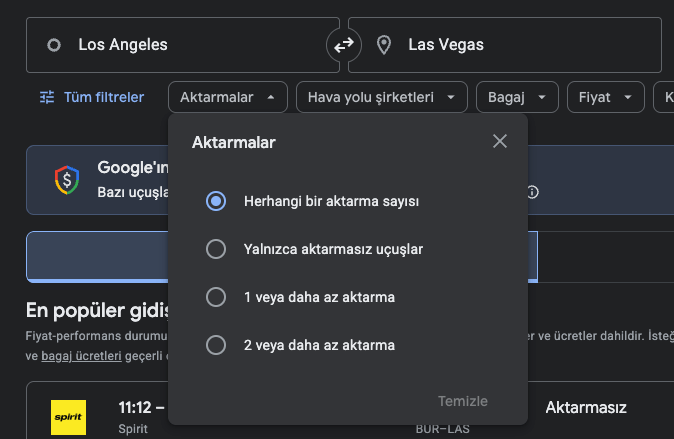Click the circle icon beside Los Angeles

[x=54, y=45]
